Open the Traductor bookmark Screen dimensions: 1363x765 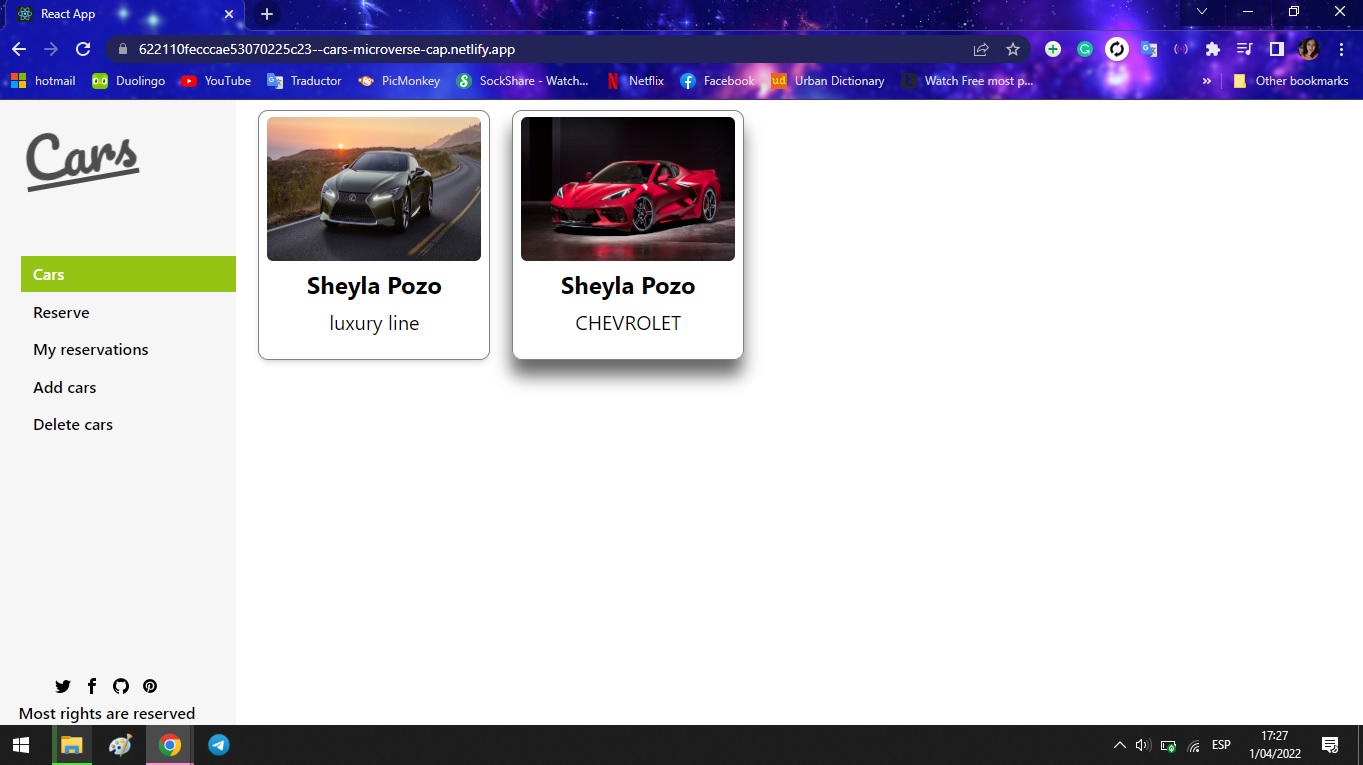[304, 81]
